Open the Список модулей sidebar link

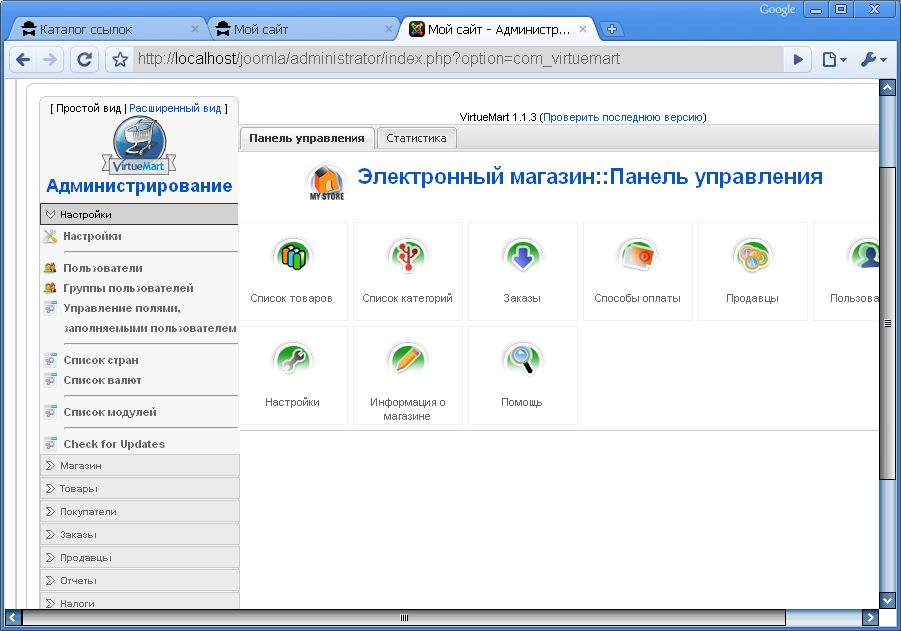(110, 412)
